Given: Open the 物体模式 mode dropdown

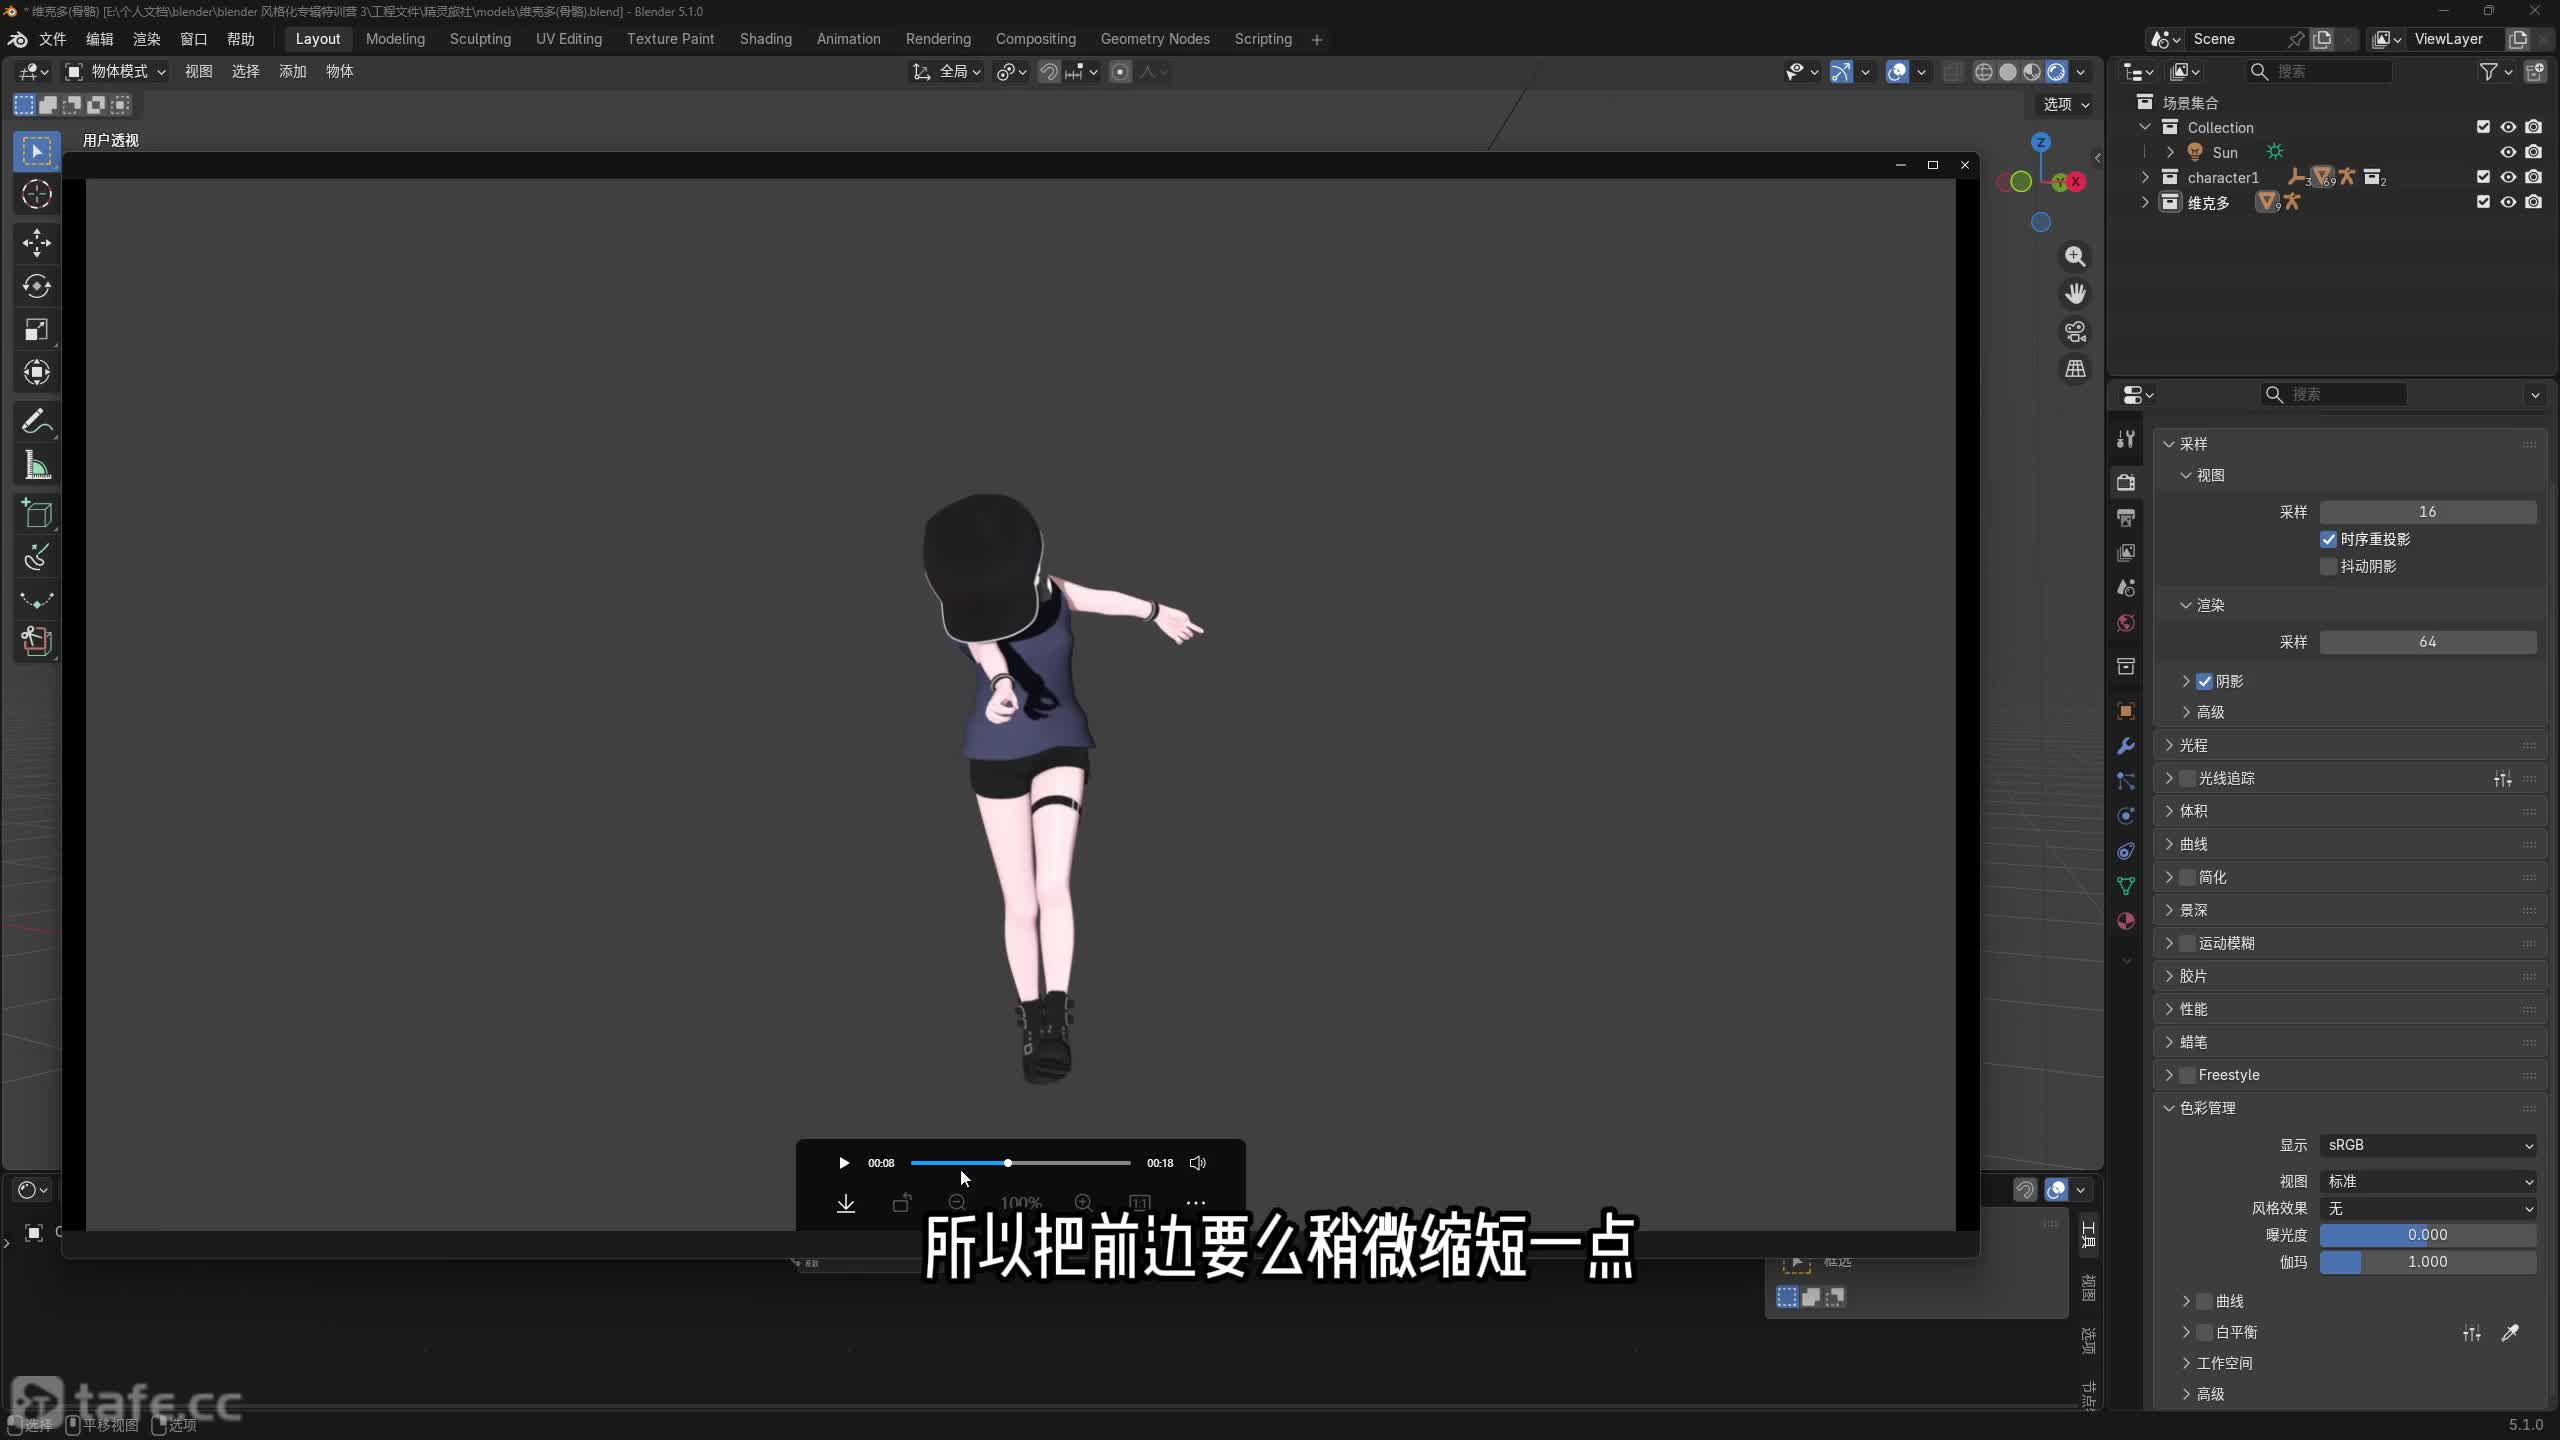Looking at the screenshot, I should click(116, 72).
